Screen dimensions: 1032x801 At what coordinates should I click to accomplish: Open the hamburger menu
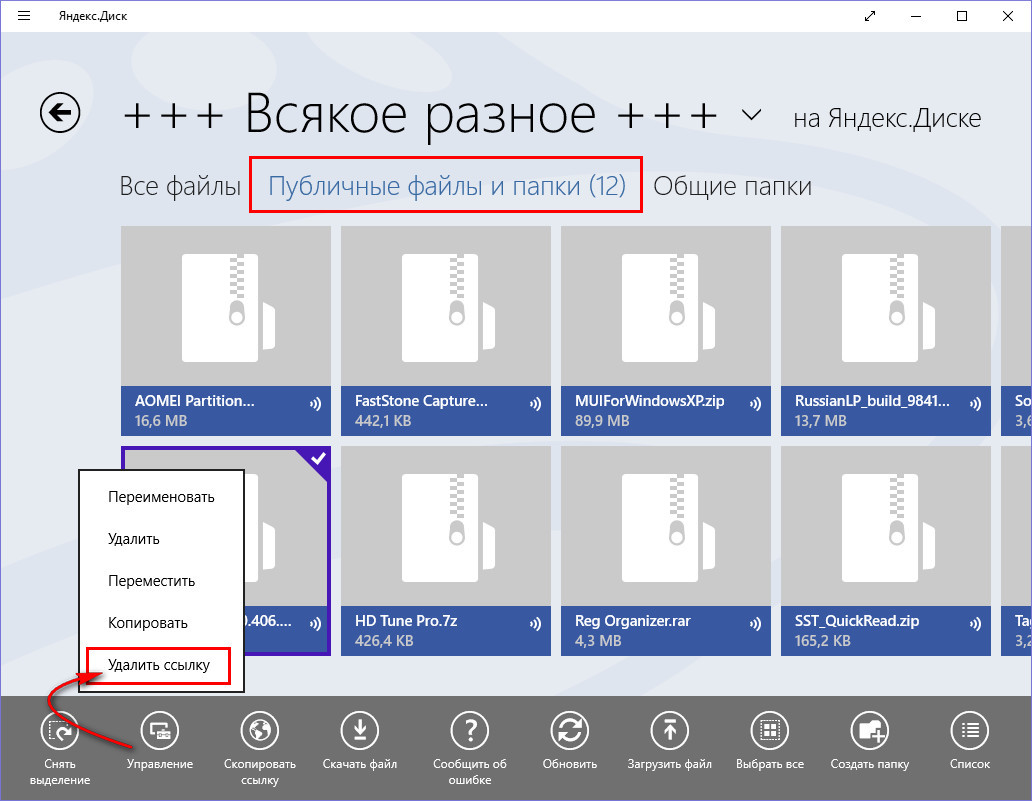24,16
